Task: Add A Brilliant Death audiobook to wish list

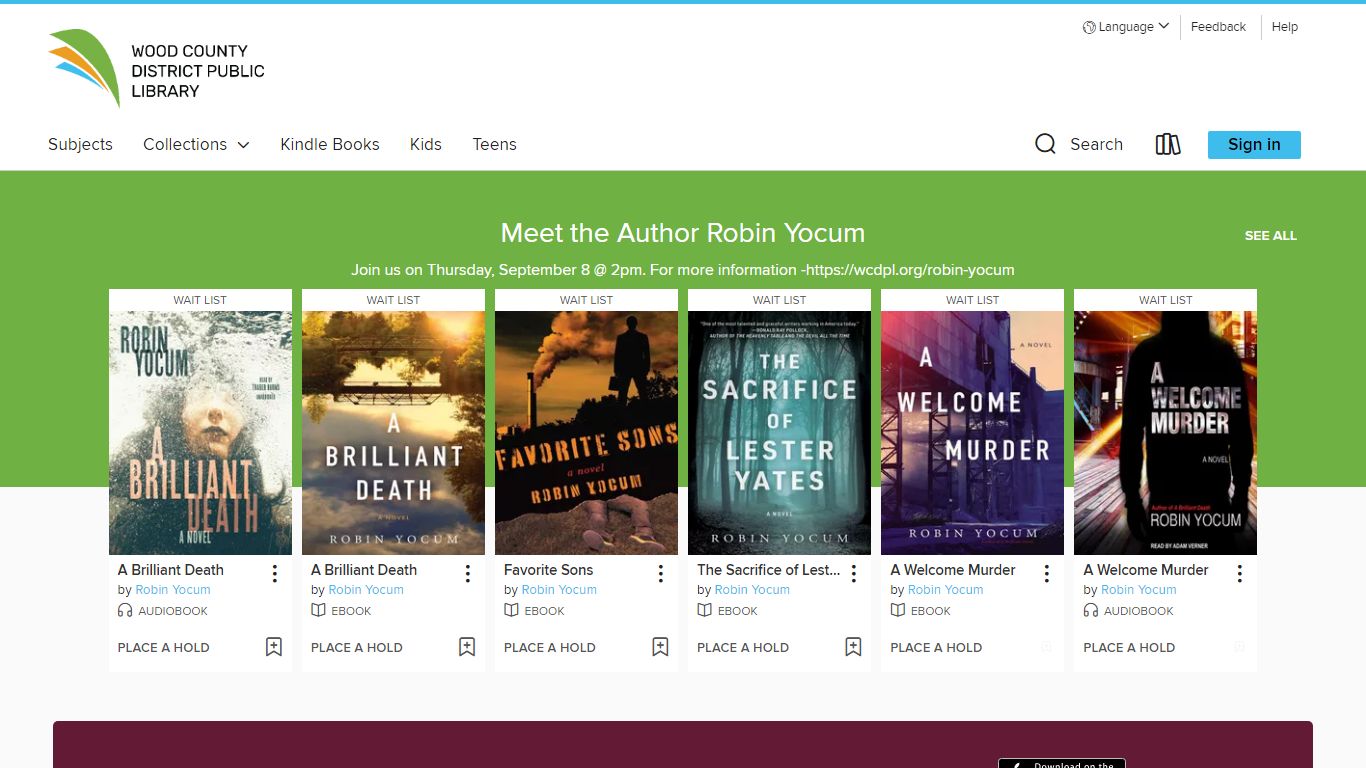Action: click(x=274, y=647)
